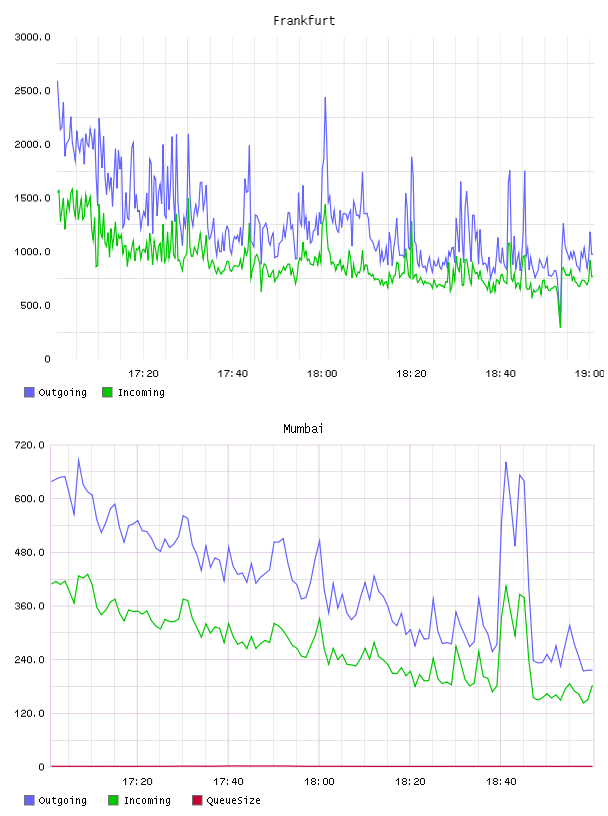Click the 18:40 time label on Mumbai chart
Viewport: 608px width, 816px height.
(x=501, y=781)
